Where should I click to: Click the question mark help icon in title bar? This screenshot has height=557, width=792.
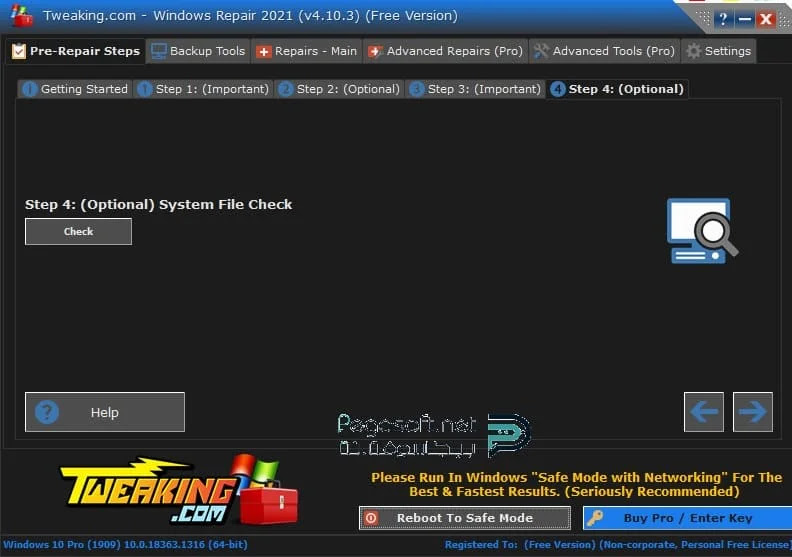(x=723, y=19)
